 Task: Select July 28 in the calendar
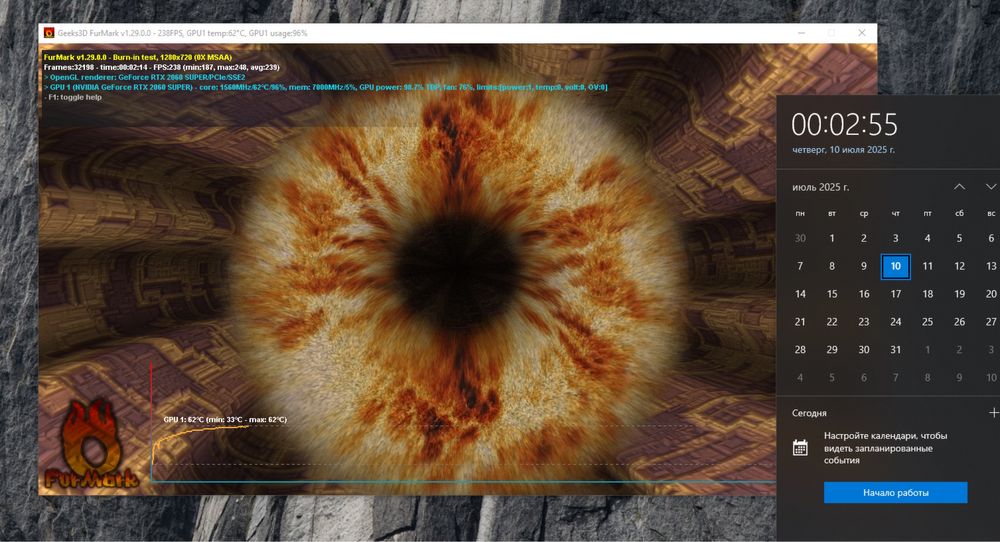click(x=800, y=350)
